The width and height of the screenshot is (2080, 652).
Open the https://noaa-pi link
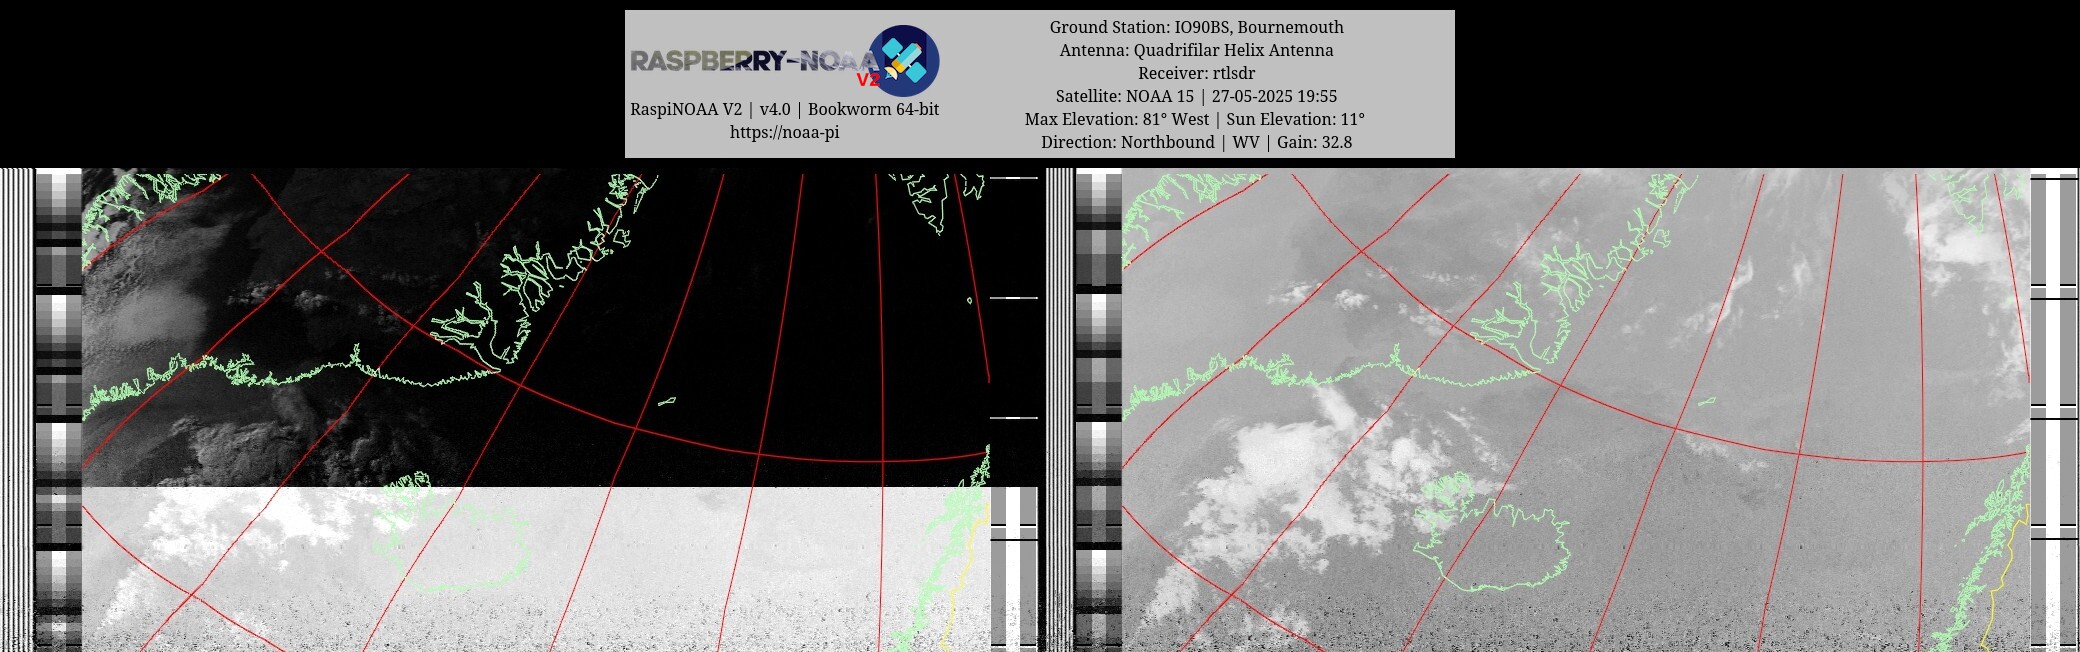point(784,132)
